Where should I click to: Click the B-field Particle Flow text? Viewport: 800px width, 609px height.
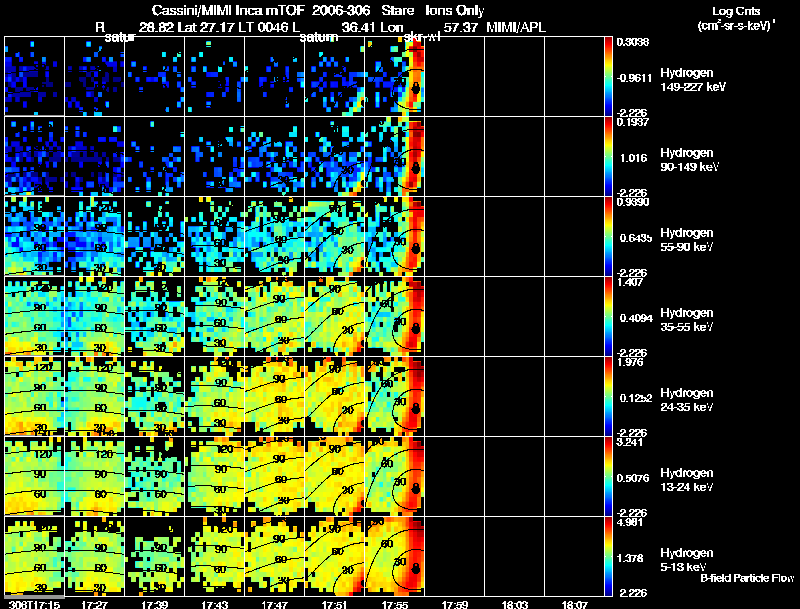pyautogui.click(x=746, y=578)
